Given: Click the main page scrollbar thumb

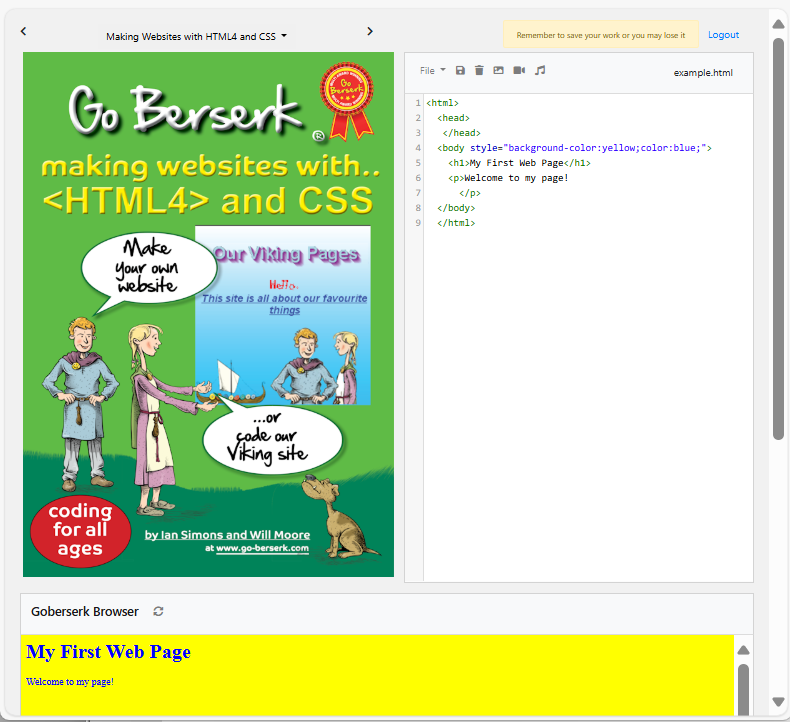Looking at the screenshot, I should (778, 239).
